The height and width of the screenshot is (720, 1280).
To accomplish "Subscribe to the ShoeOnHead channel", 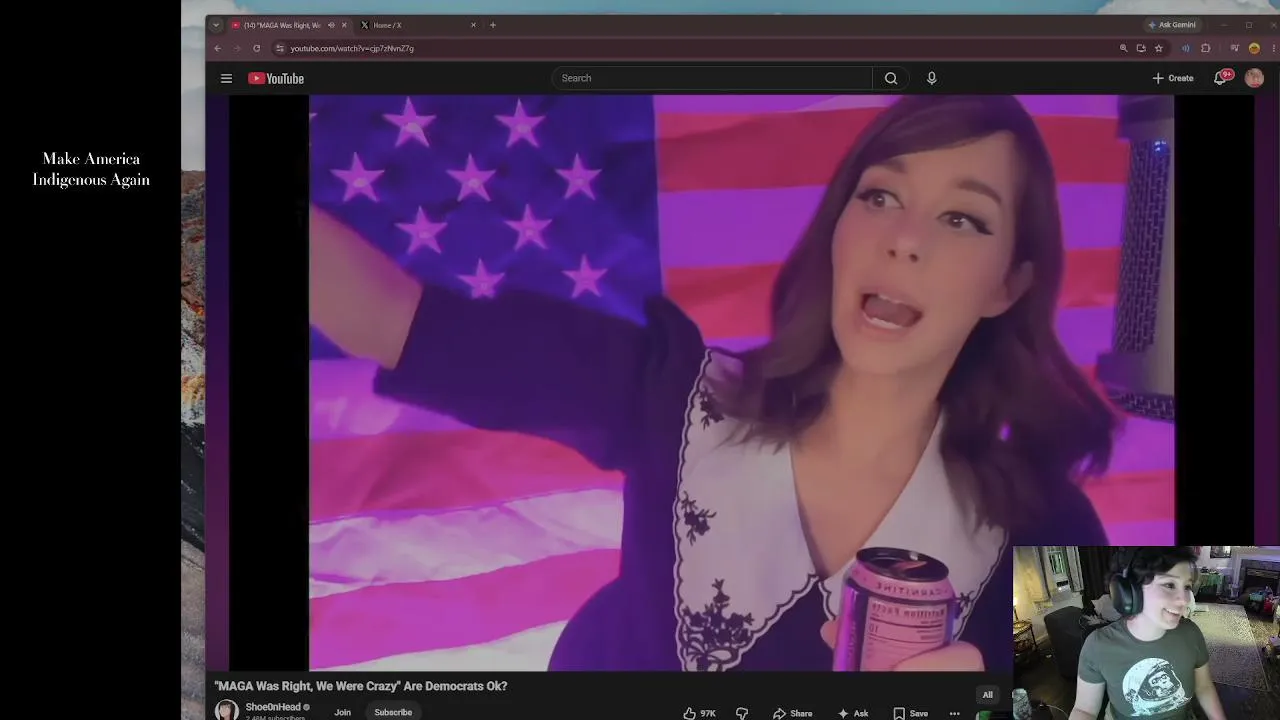I will 393,712.
